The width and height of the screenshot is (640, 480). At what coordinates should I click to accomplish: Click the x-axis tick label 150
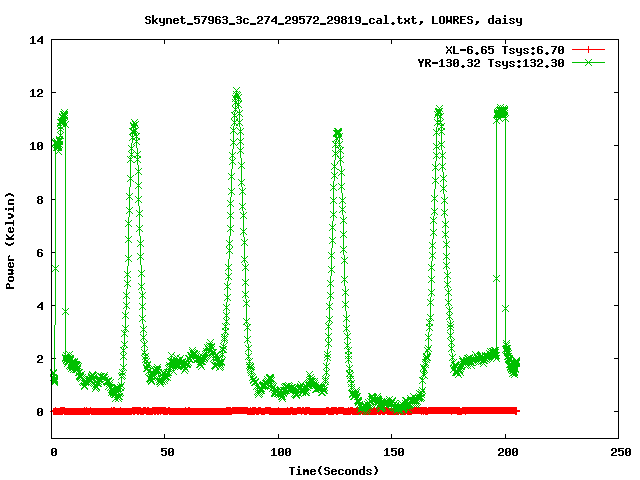394,452
